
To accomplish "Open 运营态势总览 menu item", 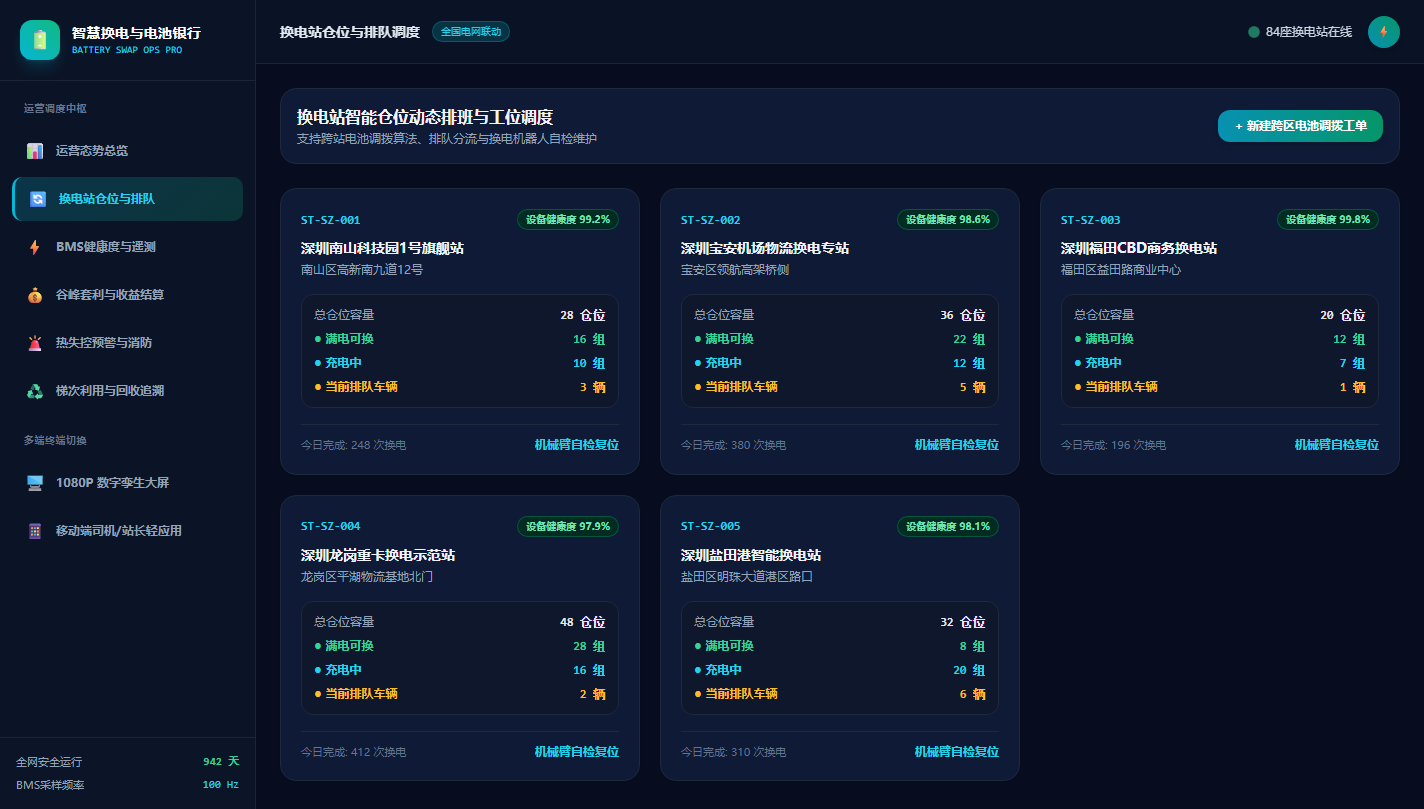I will (127, 151).
